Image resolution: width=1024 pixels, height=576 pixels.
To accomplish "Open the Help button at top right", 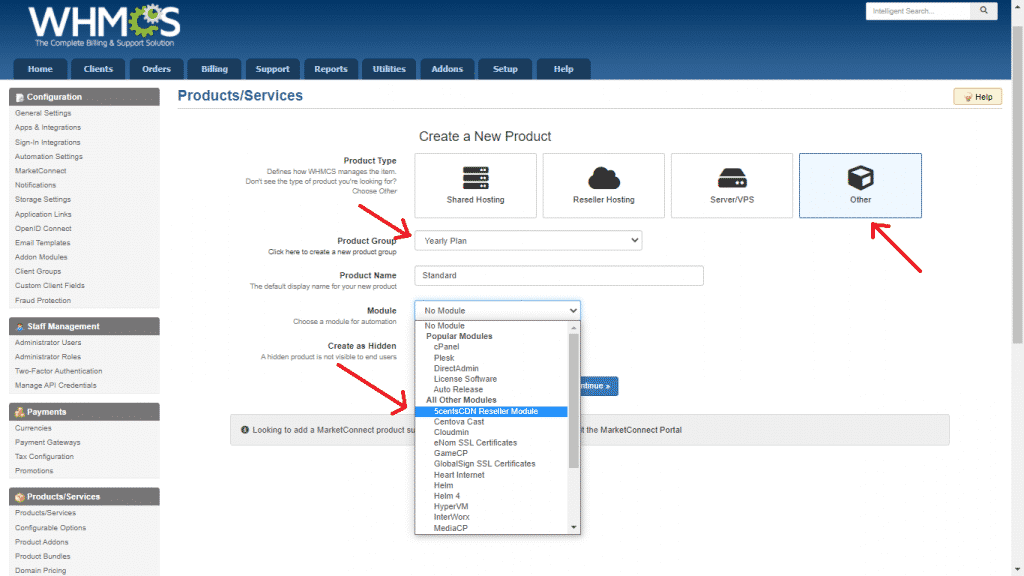I will pos(978,97).
